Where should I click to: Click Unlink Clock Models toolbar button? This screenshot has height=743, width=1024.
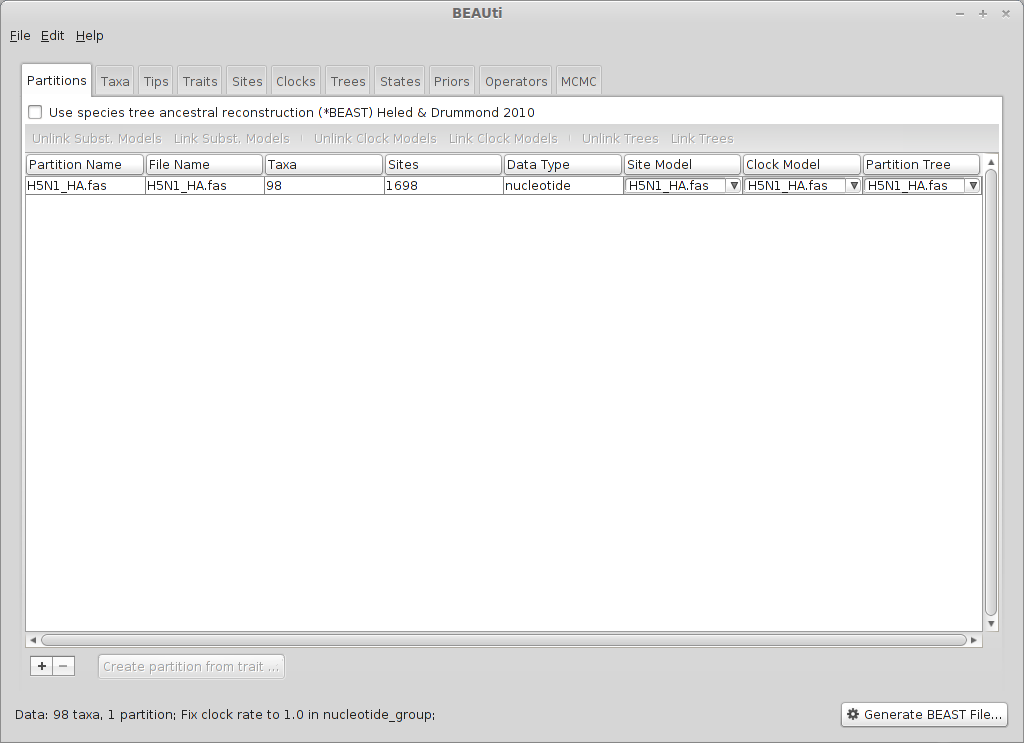[x=375, y=138]
